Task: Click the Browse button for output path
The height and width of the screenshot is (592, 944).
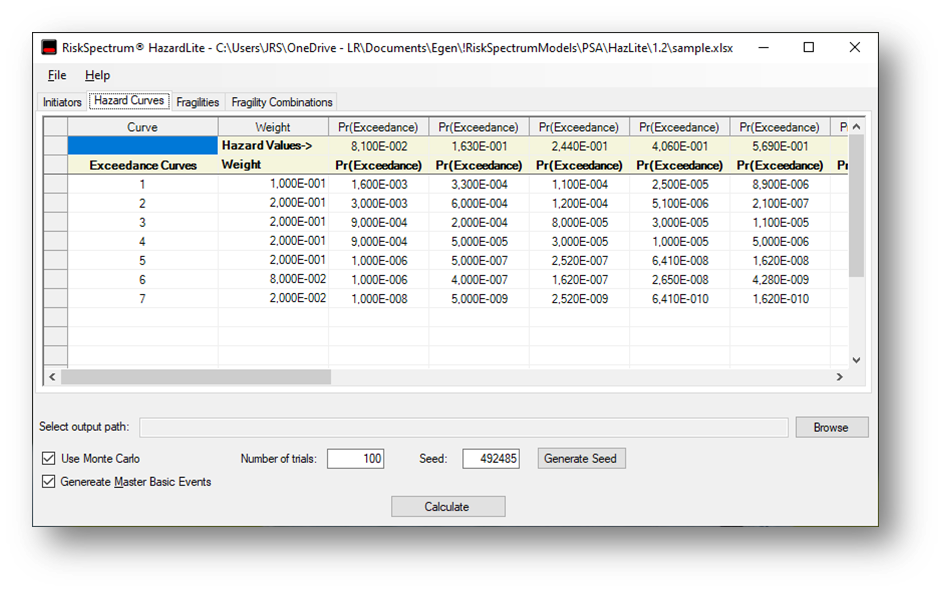Action: pos(831,427)
